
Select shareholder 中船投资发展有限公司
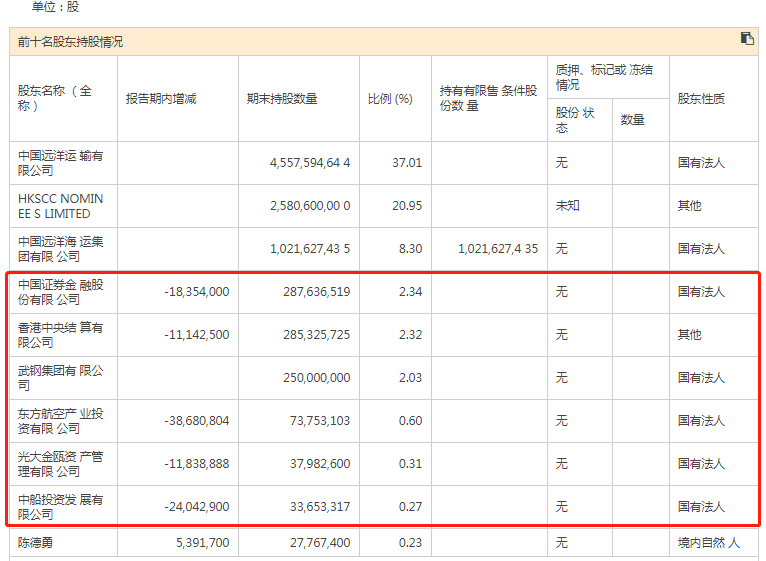pyautogui.click(x=61, y=507)
